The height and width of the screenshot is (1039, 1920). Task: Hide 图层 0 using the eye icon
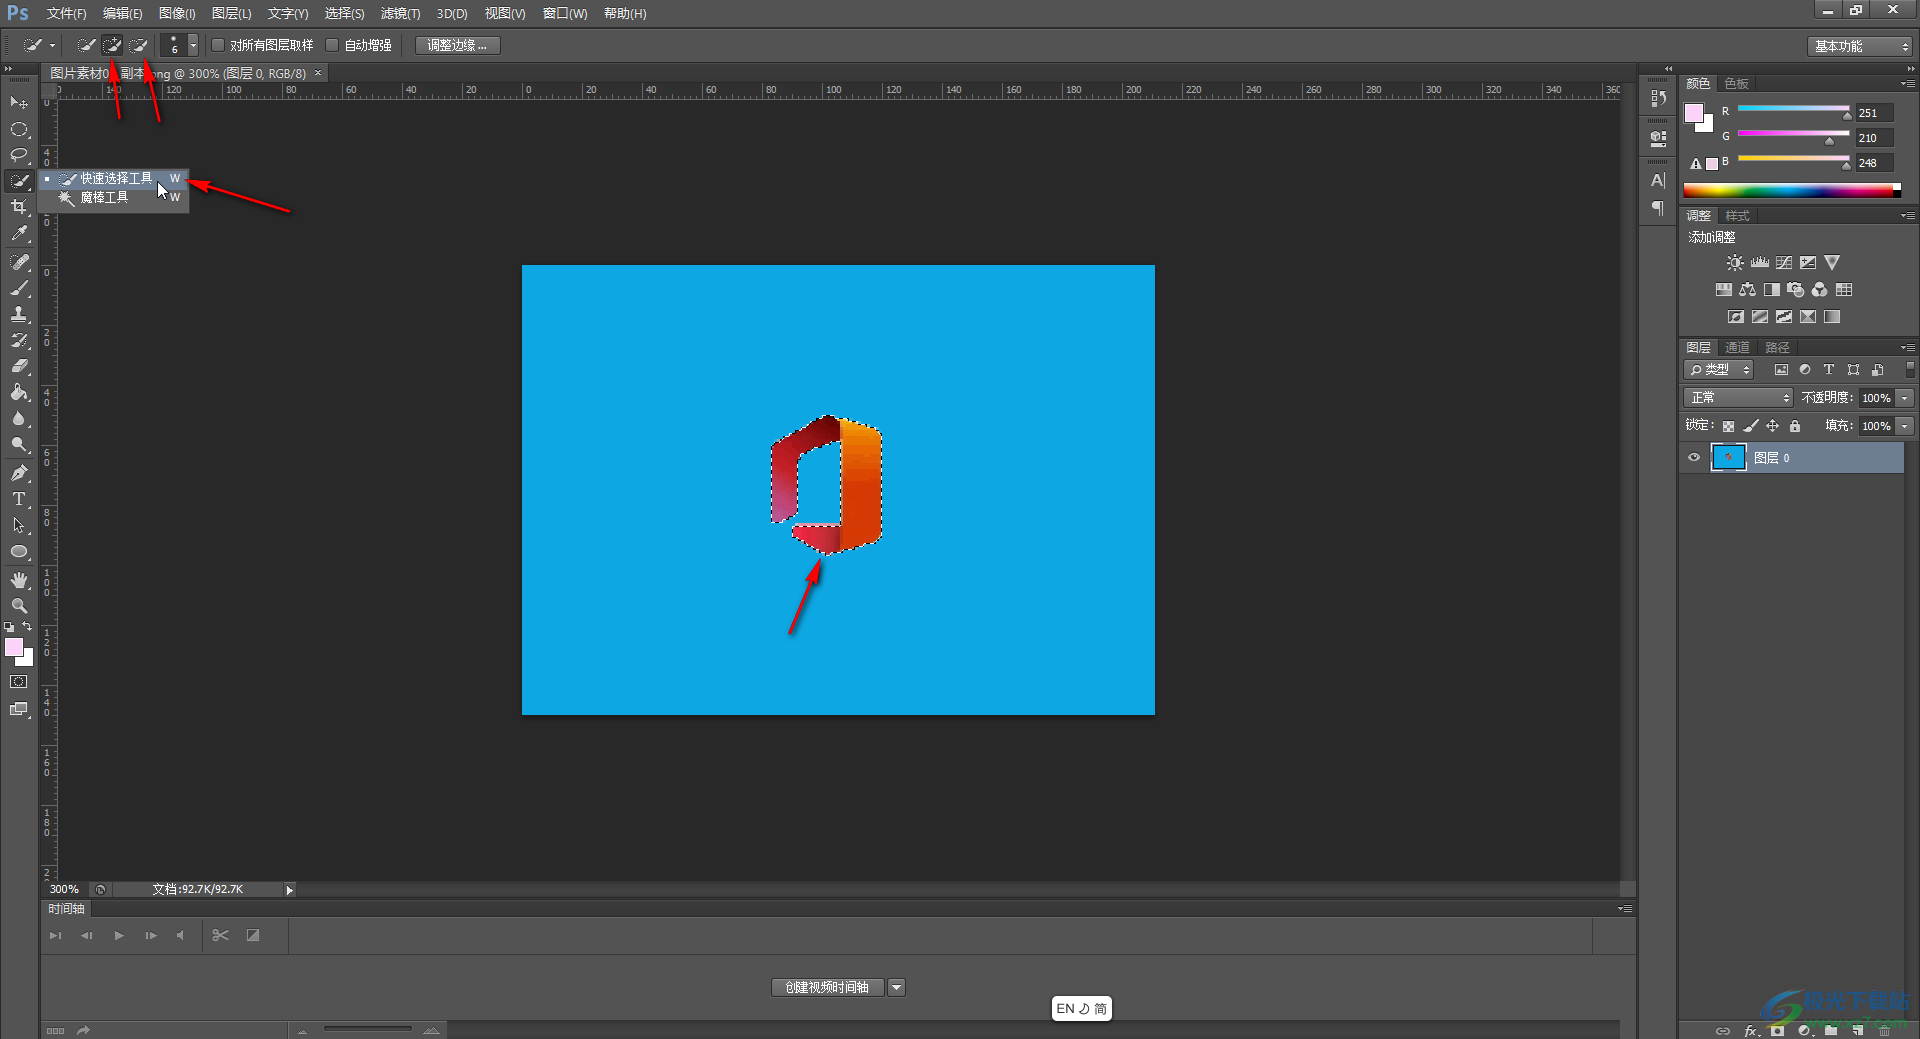(1694, 458)
